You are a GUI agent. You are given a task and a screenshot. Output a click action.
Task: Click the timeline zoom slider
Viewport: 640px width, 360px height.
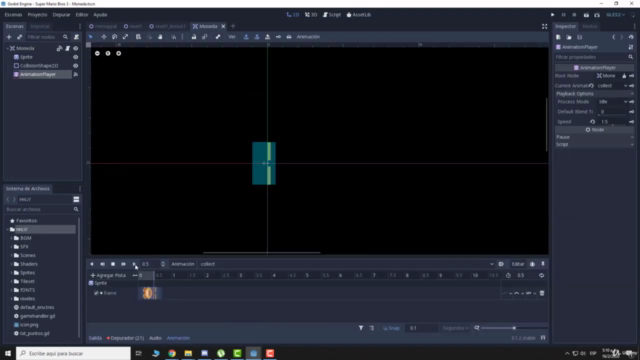click(514, 328)
